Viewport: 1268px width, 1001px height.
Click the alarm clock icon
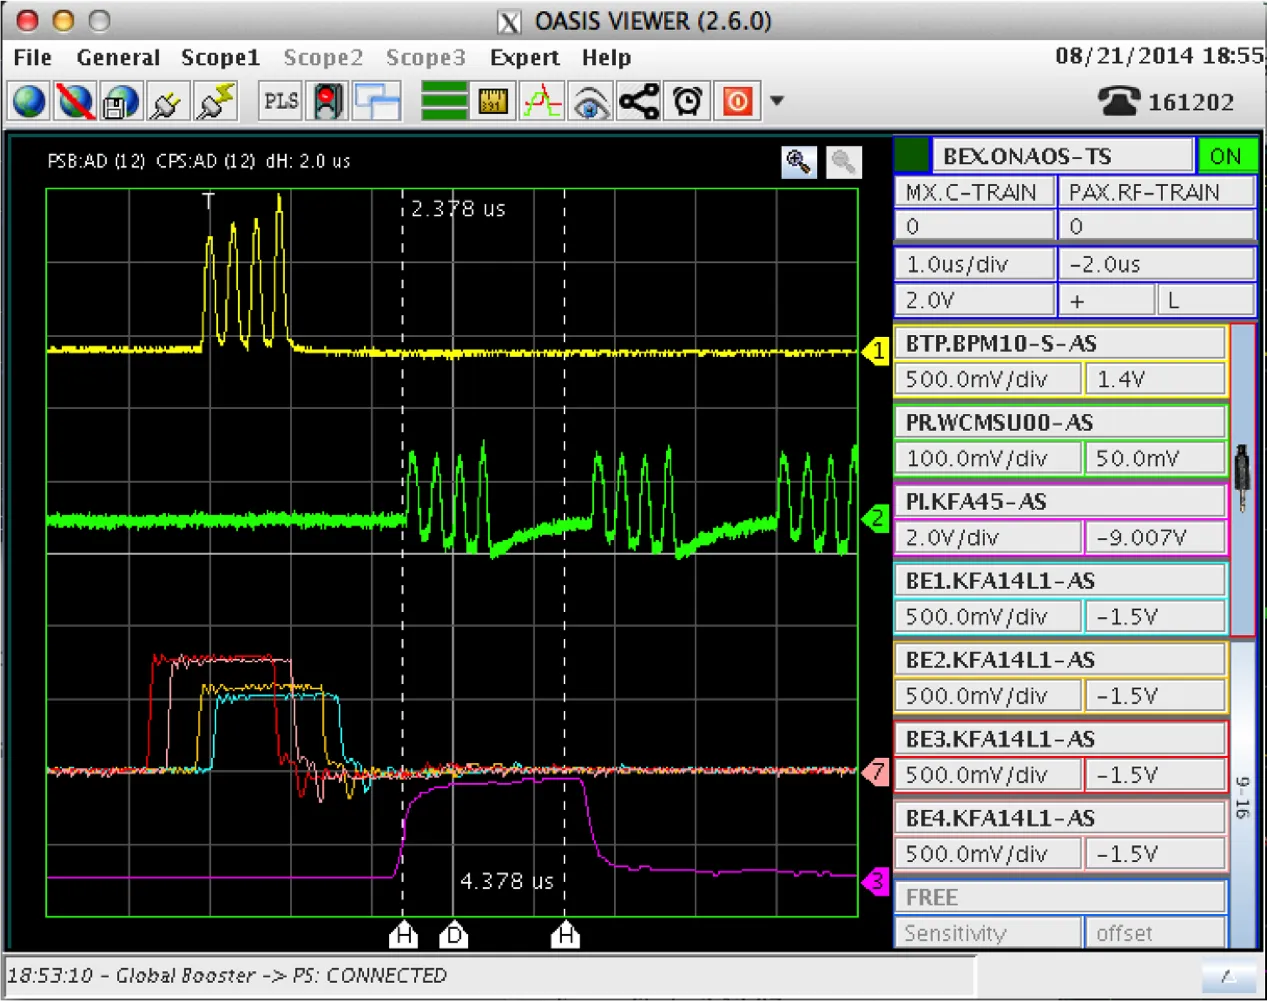[x=687, y=102]
